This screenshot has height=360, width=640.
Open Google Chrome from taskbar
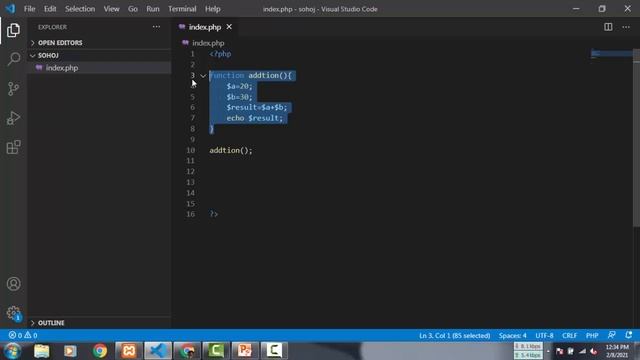[x=100, y=351]
